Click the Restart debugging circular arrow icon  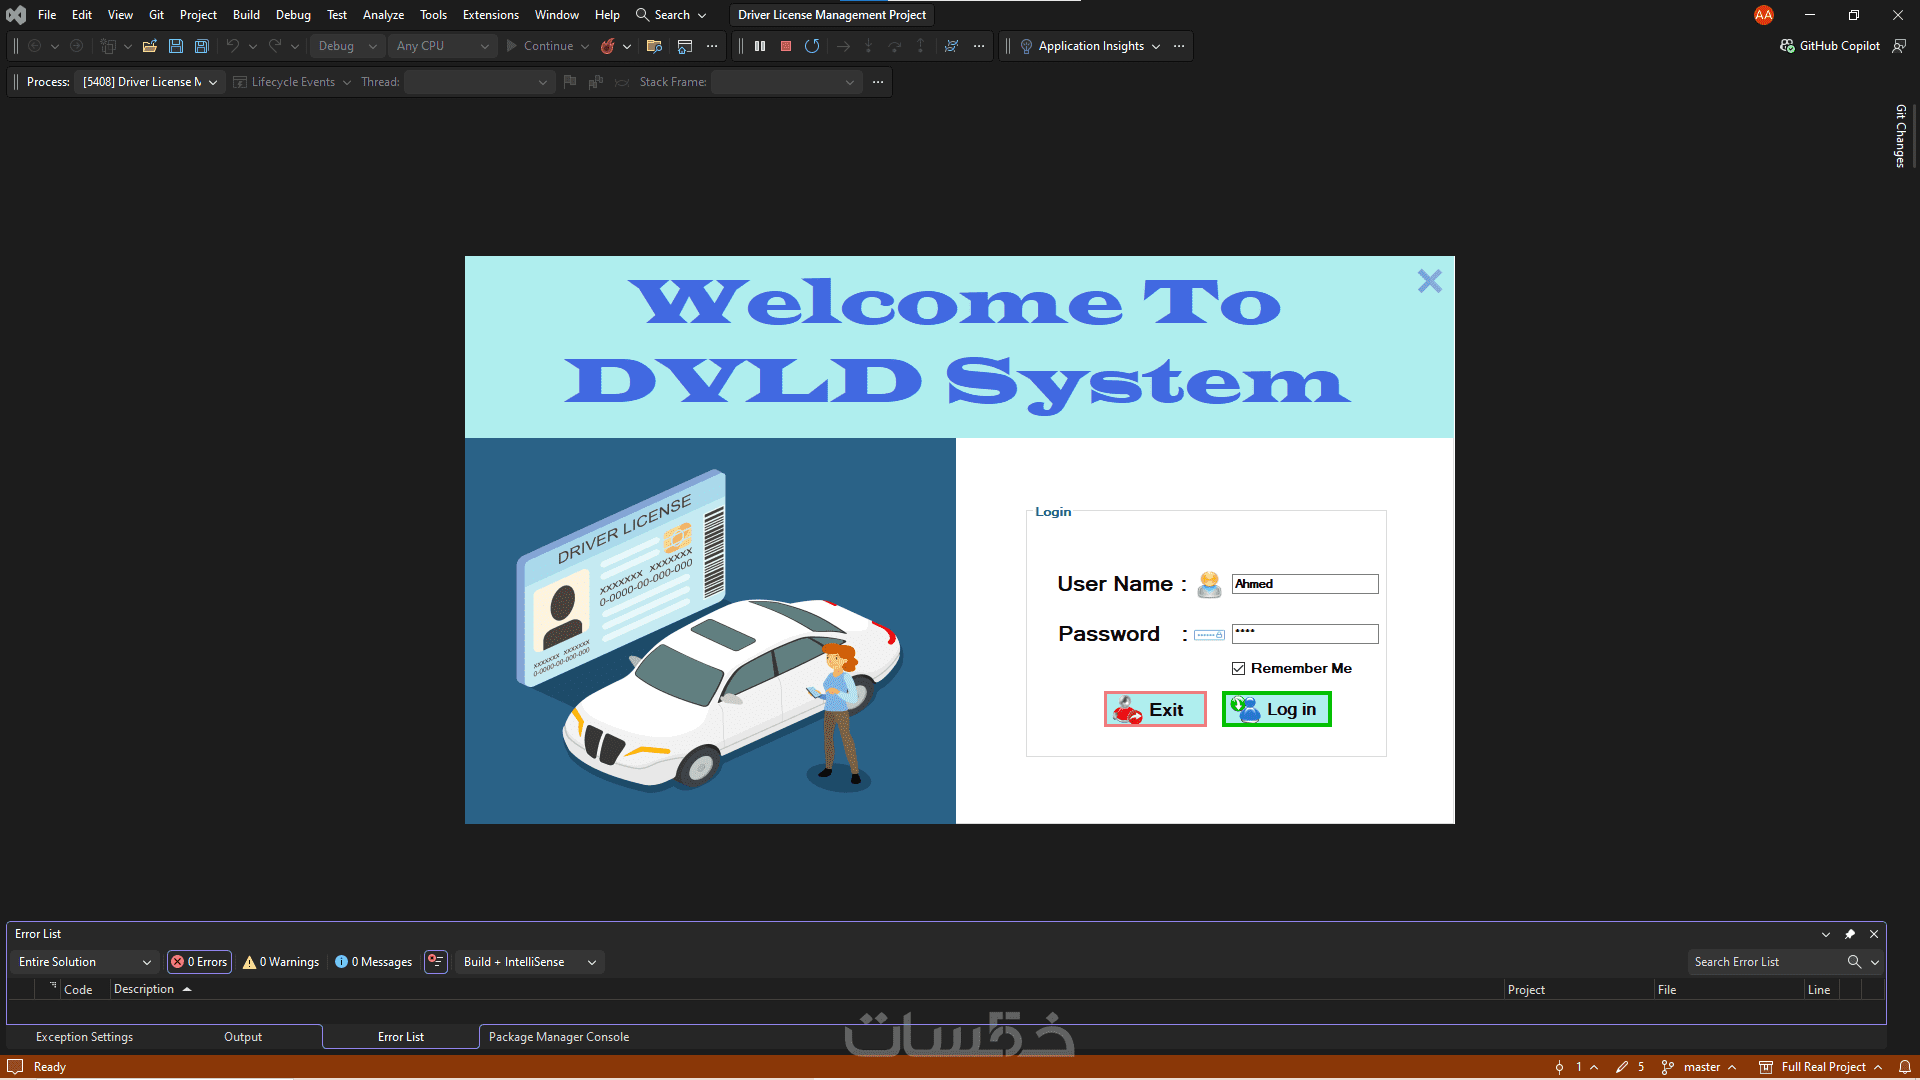[812, 46]
